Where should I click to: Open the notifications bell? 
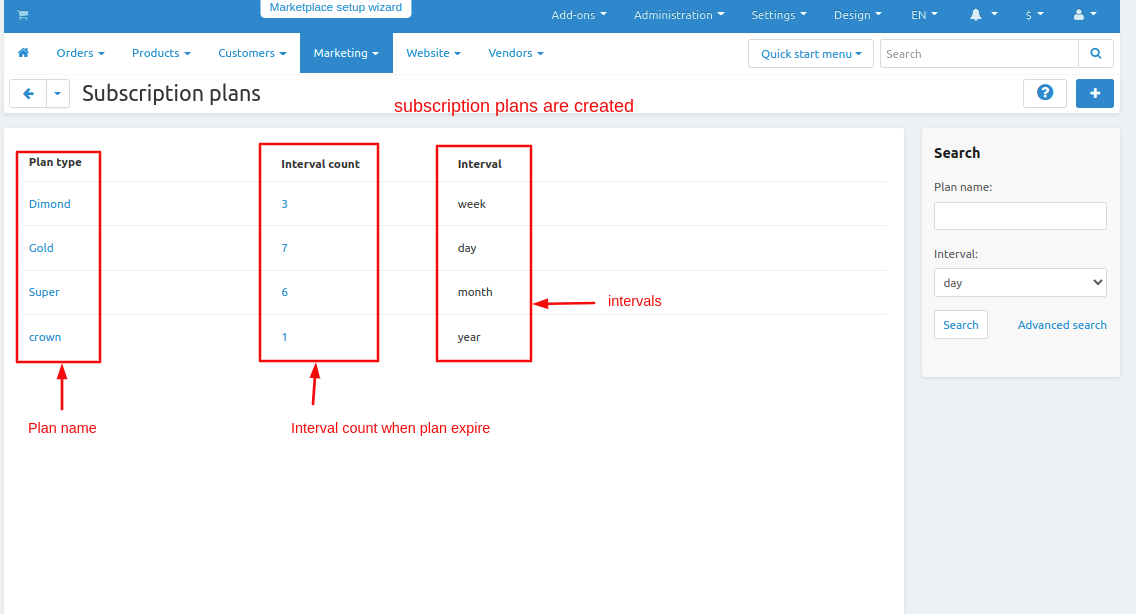[x=984, y=14]
